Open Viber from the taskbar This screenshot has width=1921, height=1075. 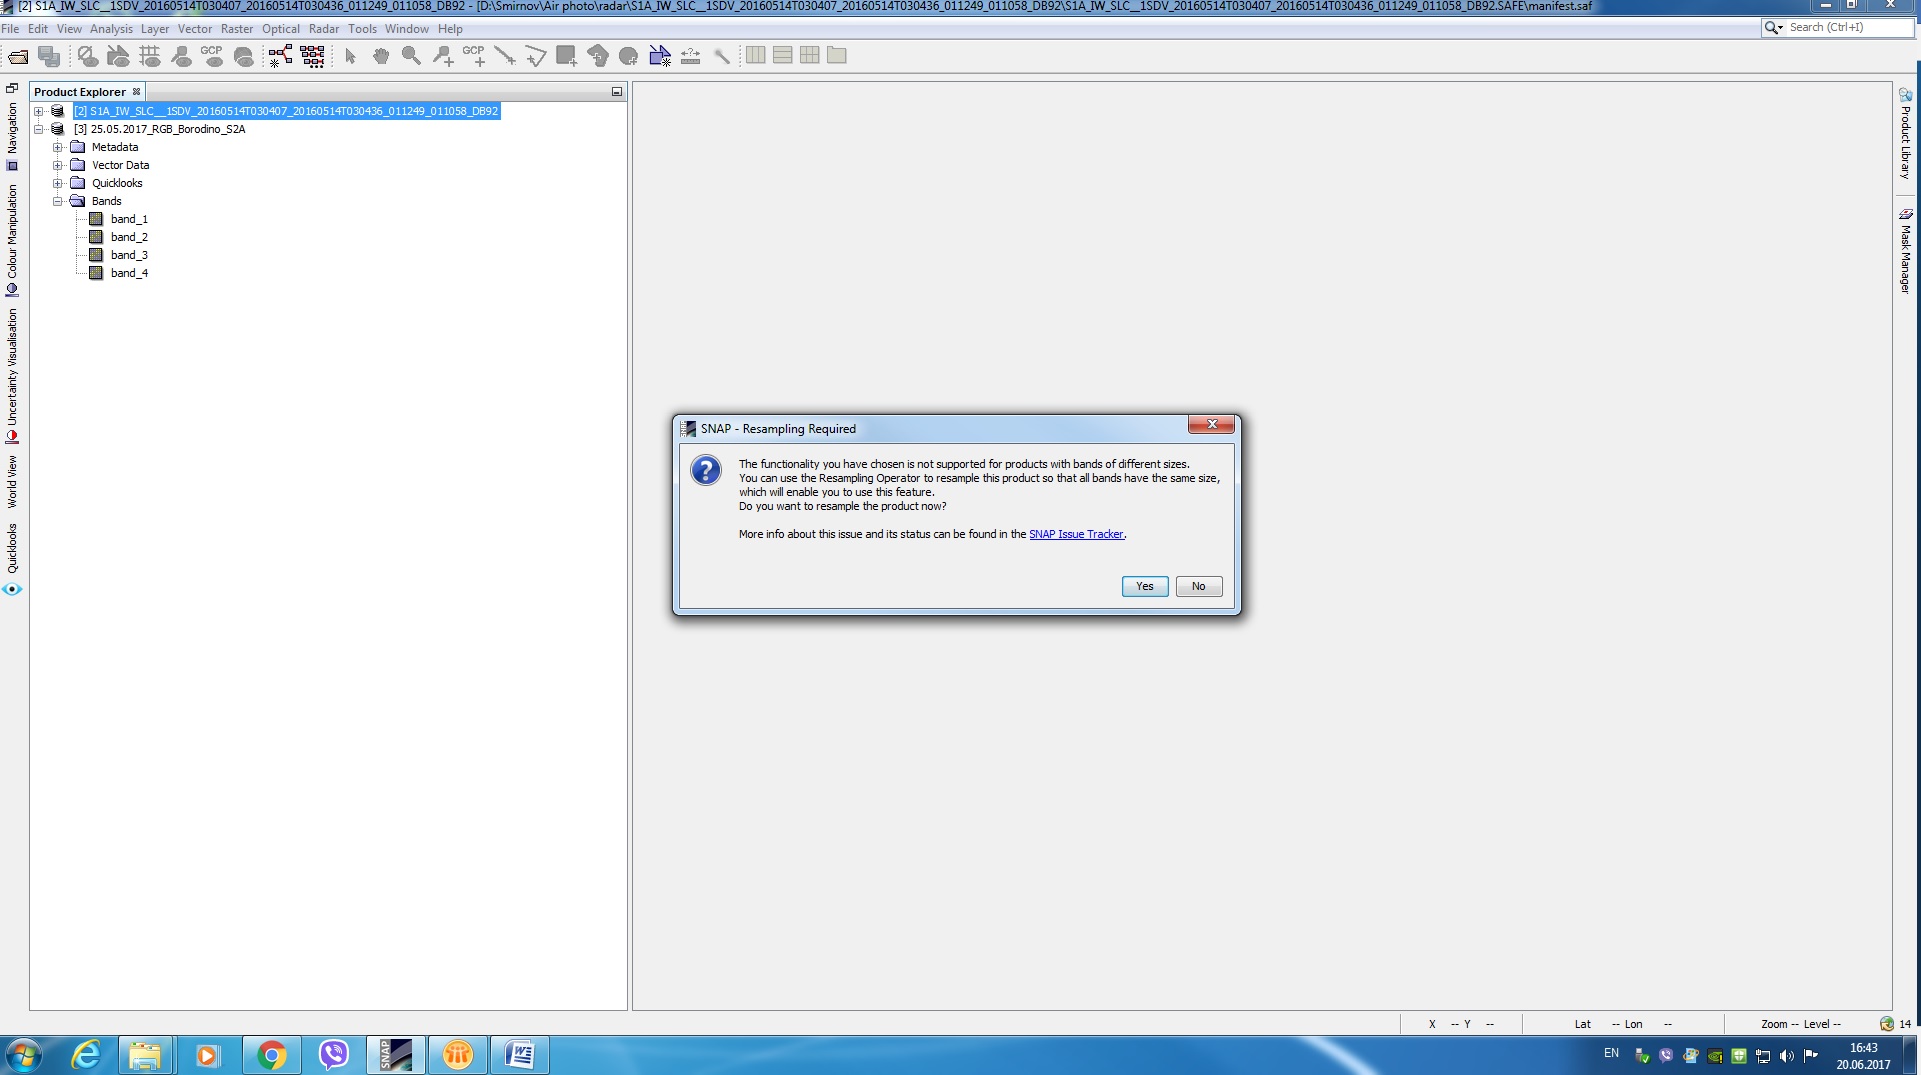333,1055
